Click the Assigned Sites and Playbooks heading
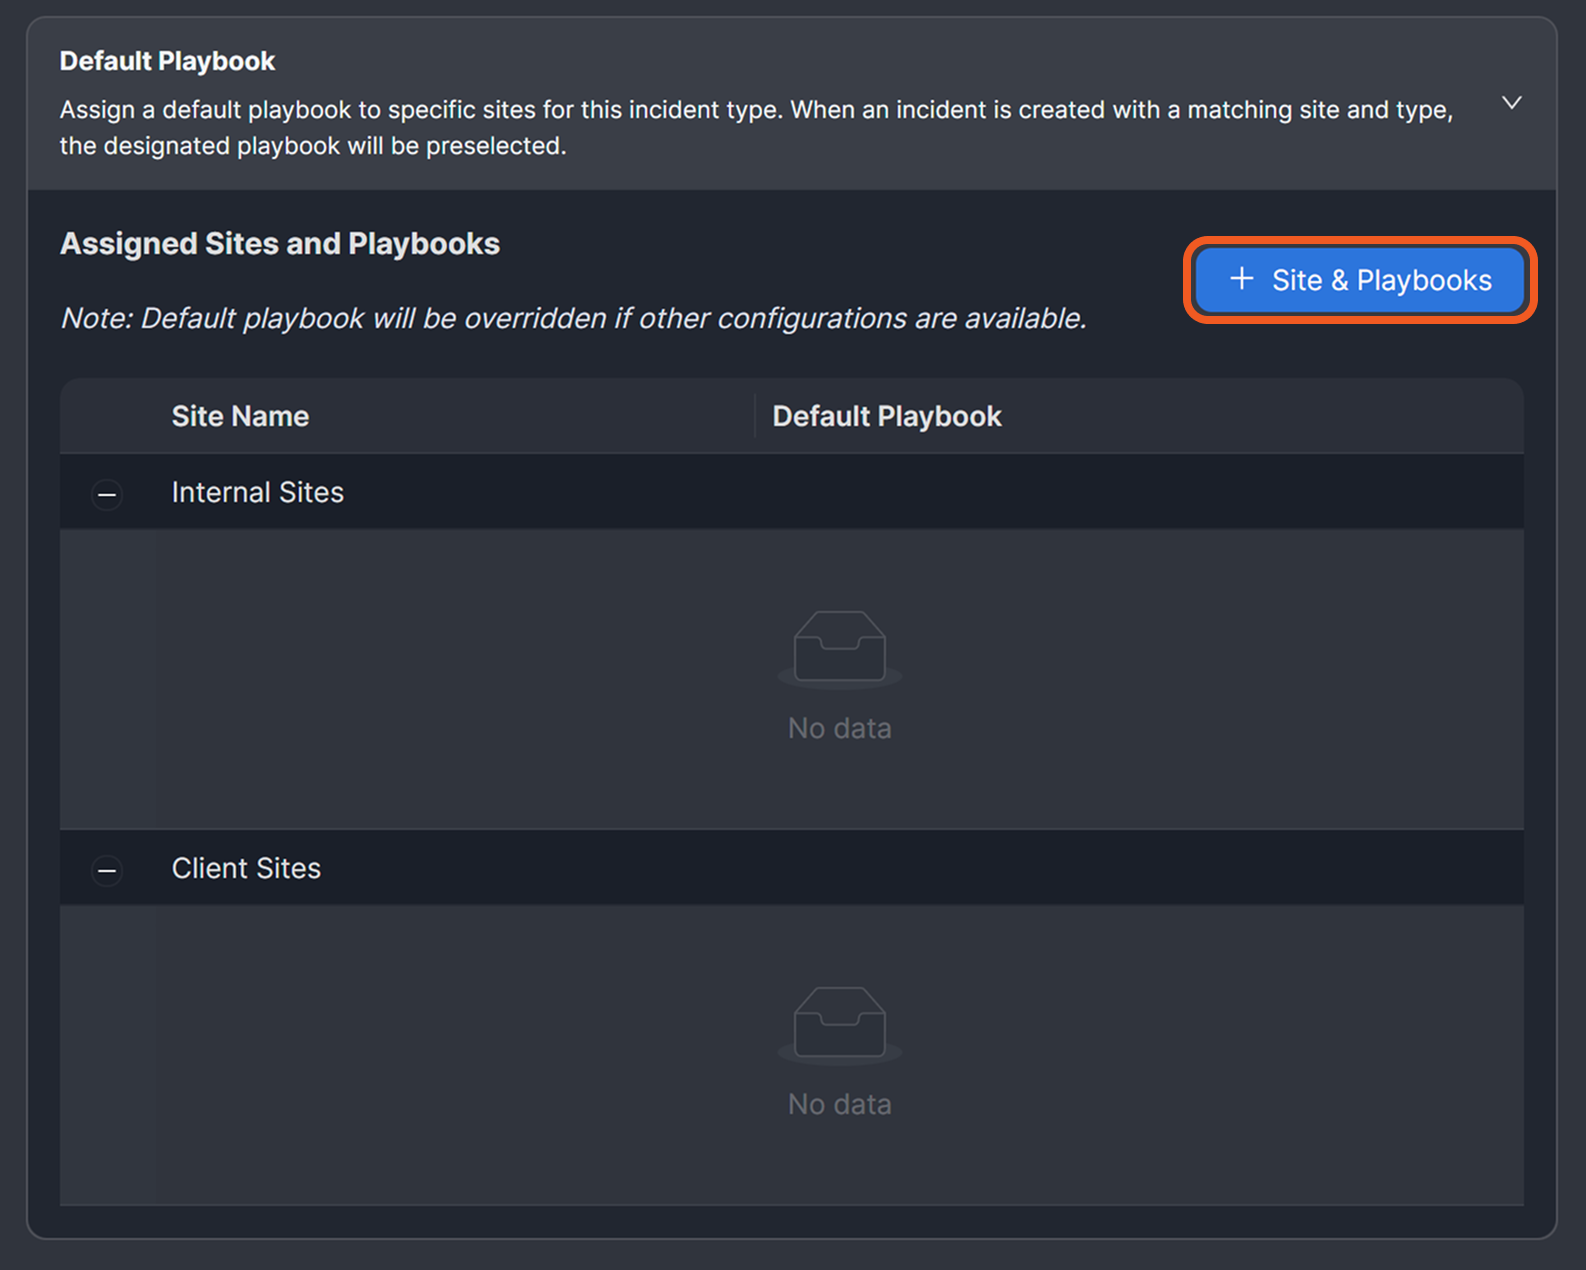This screenshot has height=1270, width=1586. click(280, 244)
